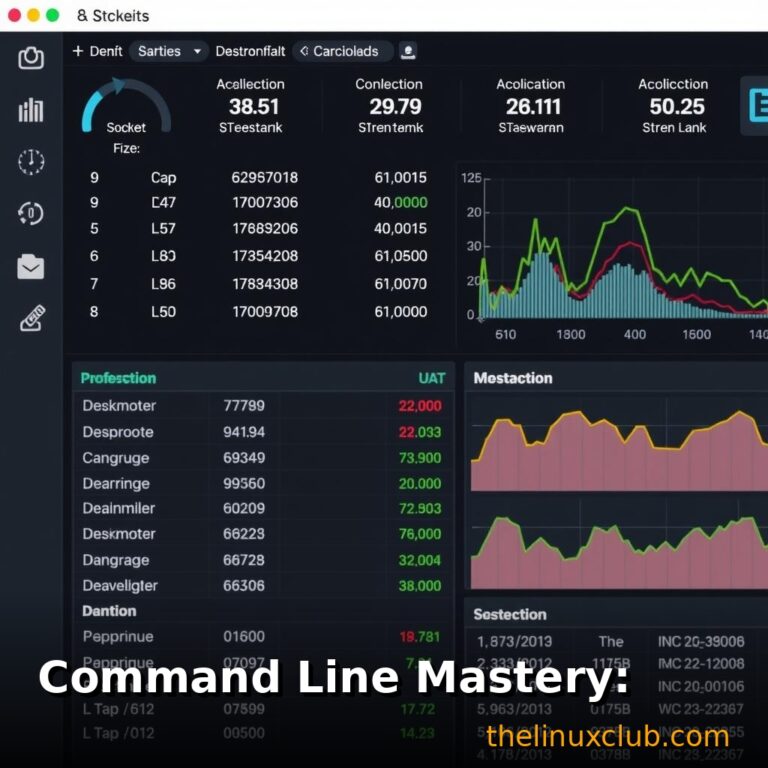Viewport: 768px width, 768px height.
Task: Select the Conlection 29.79 stat
Action: (x=390, y=106)
